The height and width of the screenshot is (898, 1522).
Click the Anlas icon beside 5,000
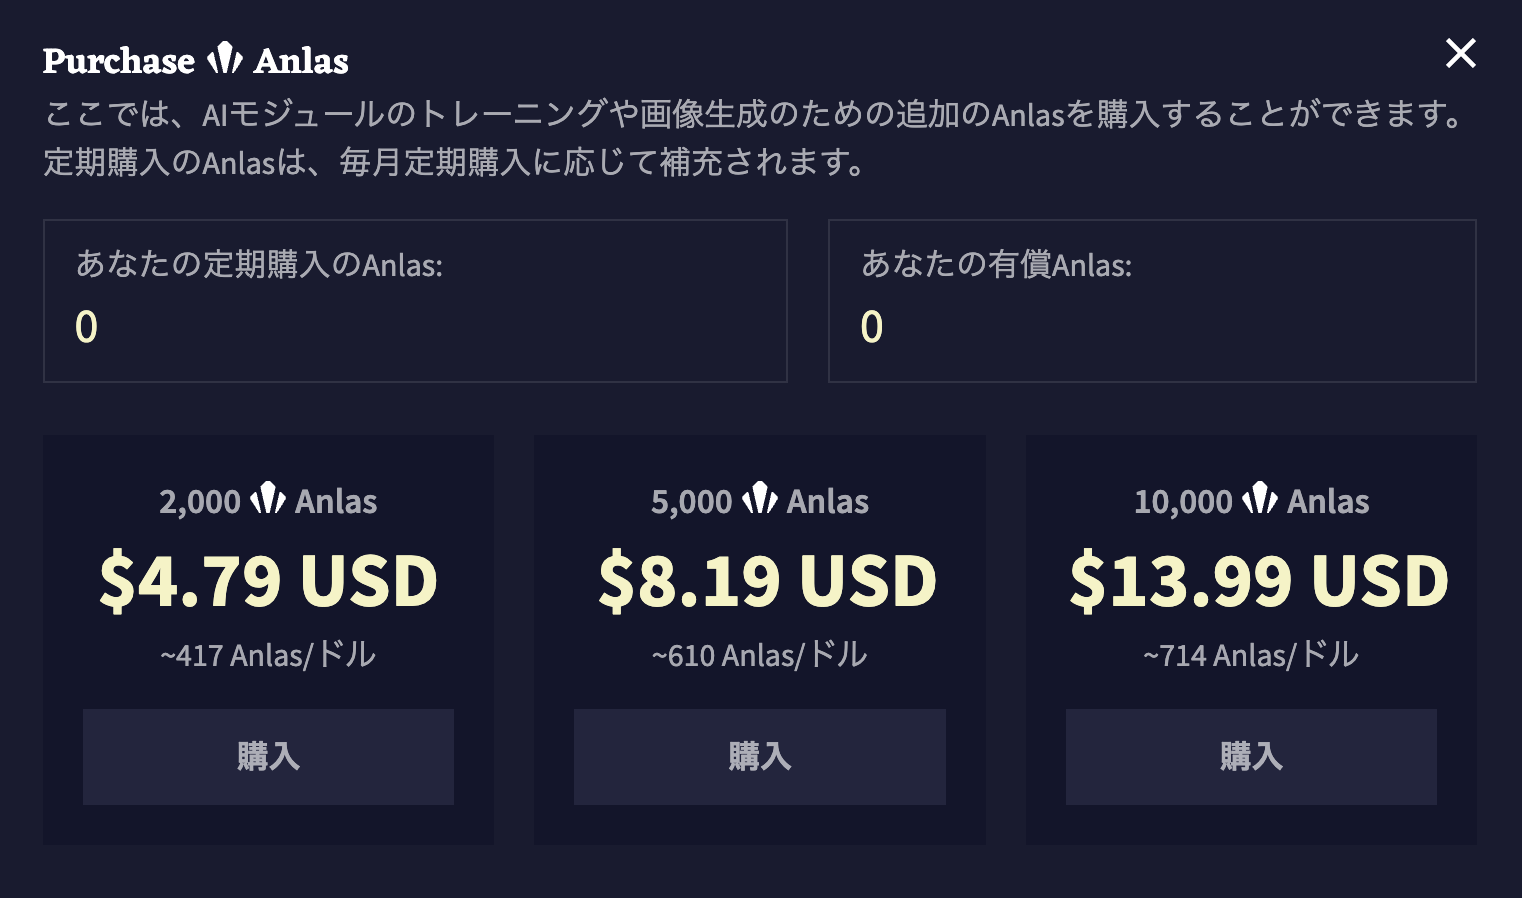760,498
